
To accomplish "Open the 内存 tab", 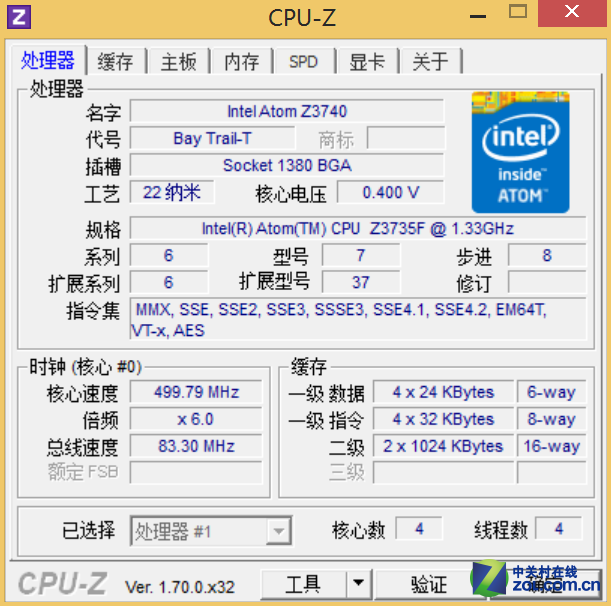I will click(242, 61).
